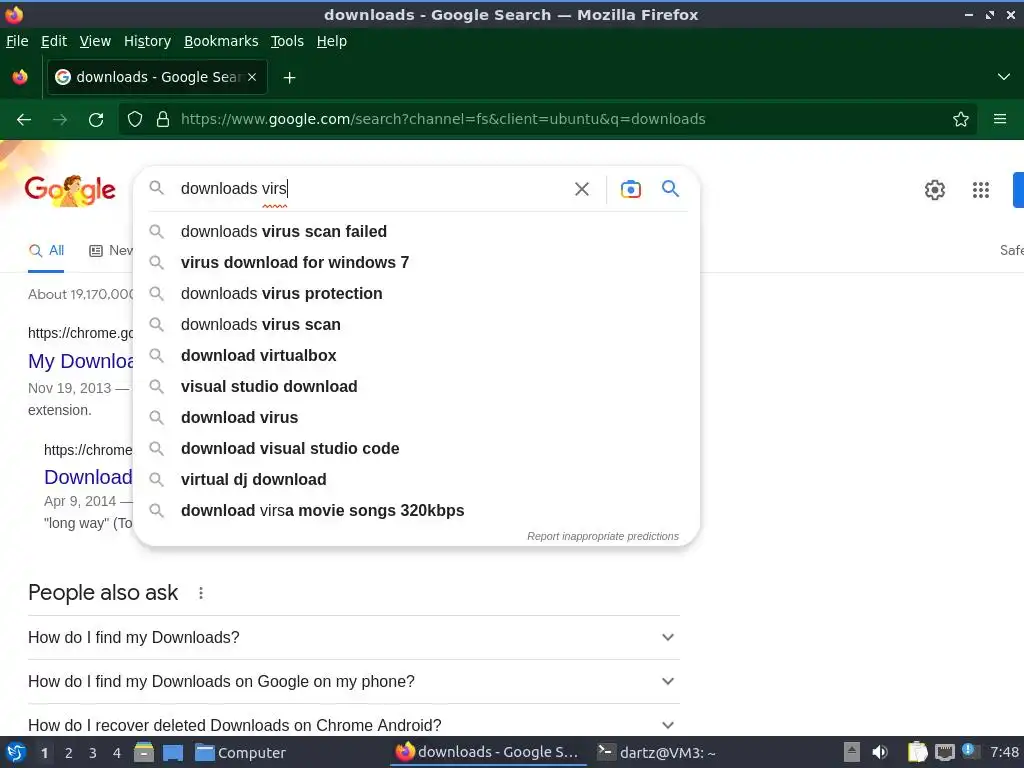Choose 'download virsa movie songs 320kbps' suggestion
1024x768 pixels.
click(417, 511)
